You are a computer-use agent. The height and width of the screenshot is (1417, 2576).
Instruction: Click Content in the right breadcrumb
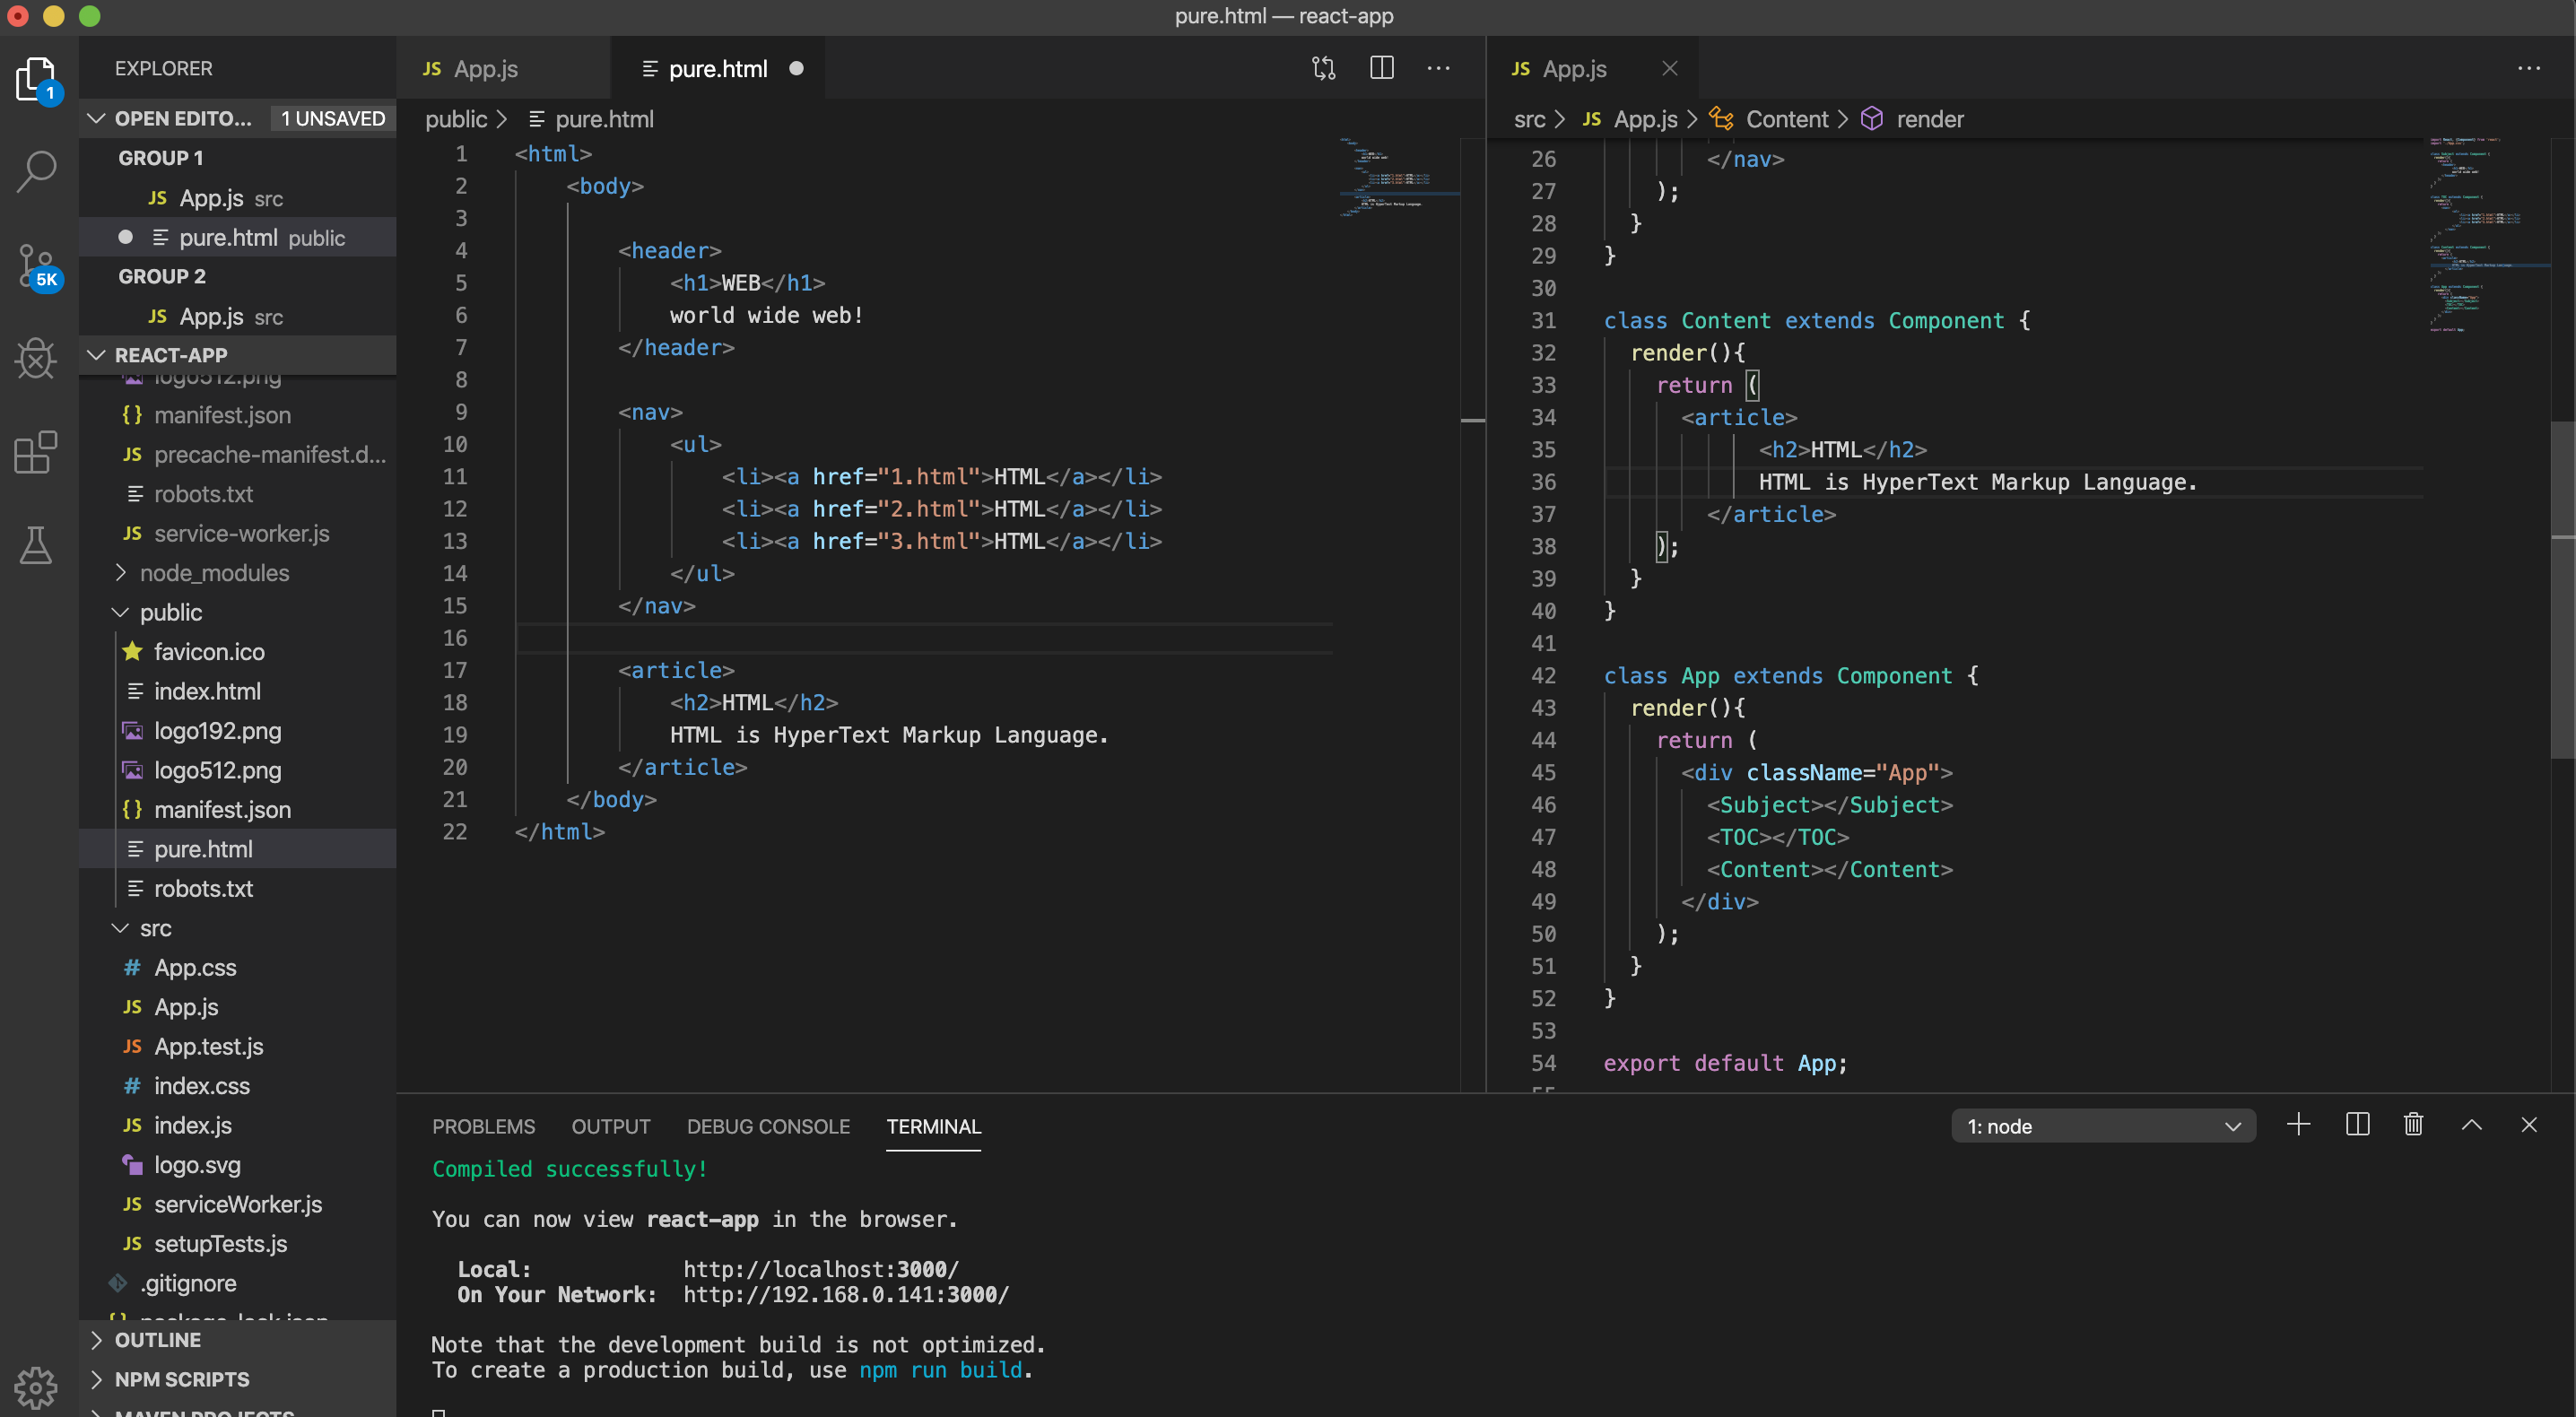[x=1786, y=119]
